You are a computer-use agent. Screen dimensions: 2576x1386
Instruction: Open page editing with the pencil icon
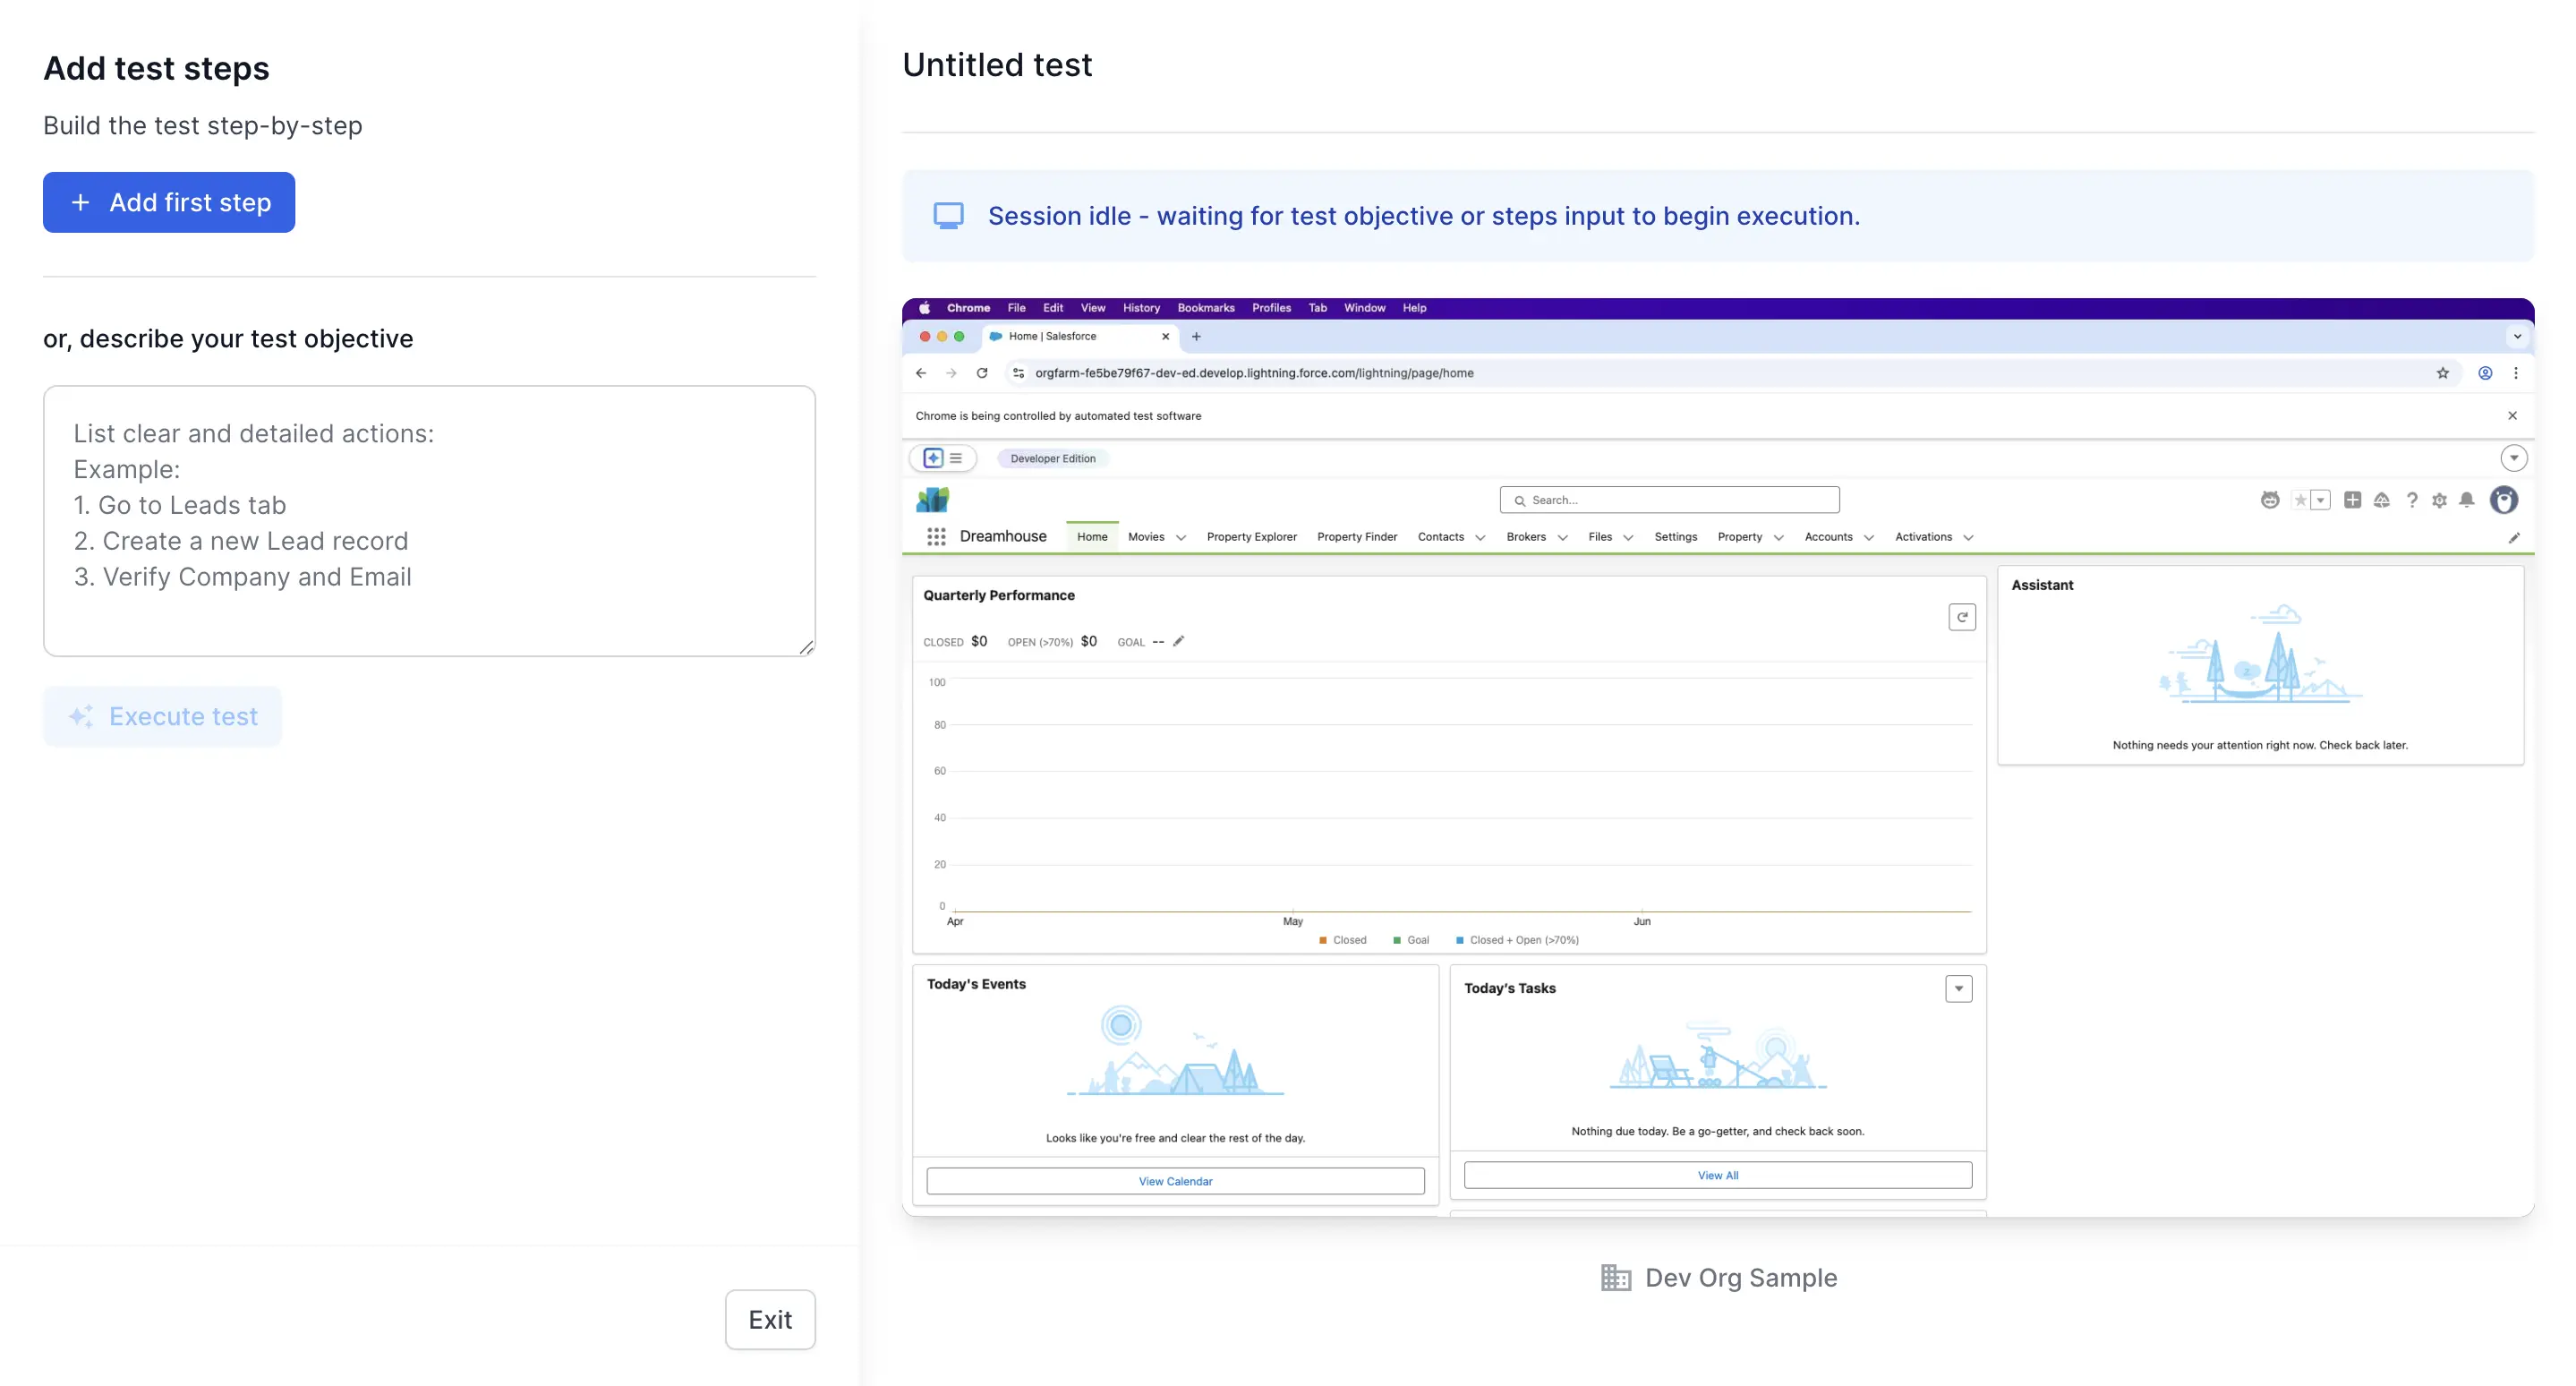point(2514,537)
